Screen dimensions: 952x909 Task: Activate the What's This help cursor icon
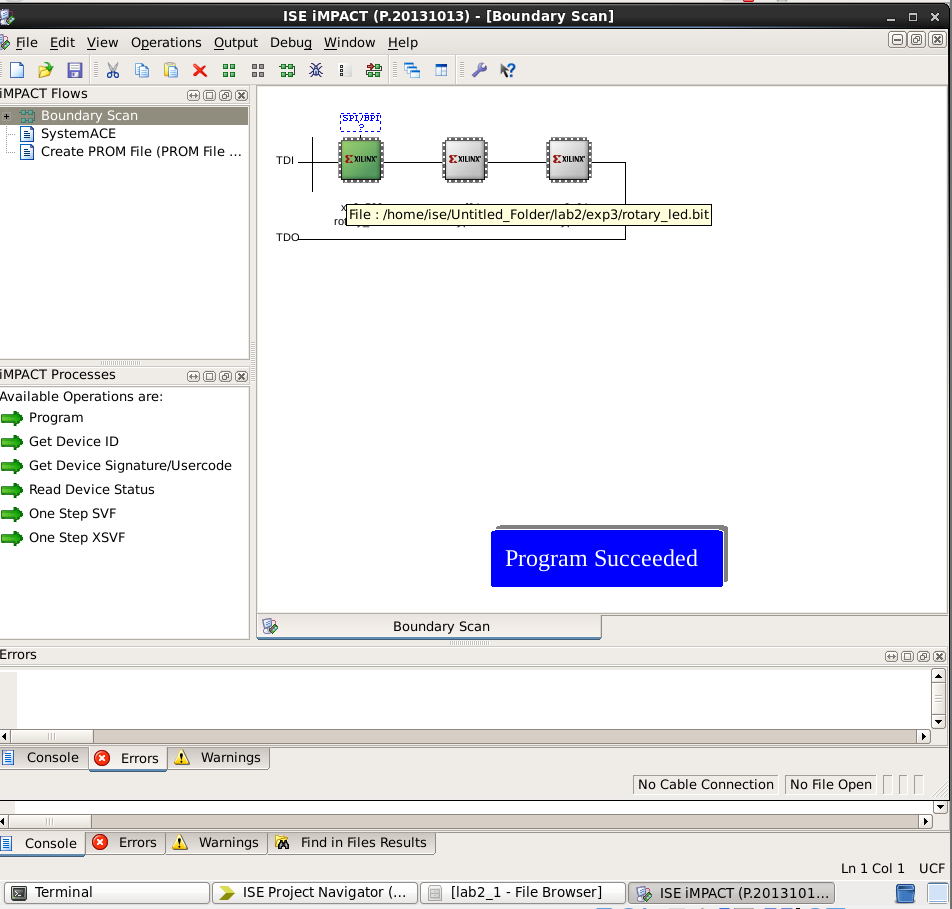[508, 70]
